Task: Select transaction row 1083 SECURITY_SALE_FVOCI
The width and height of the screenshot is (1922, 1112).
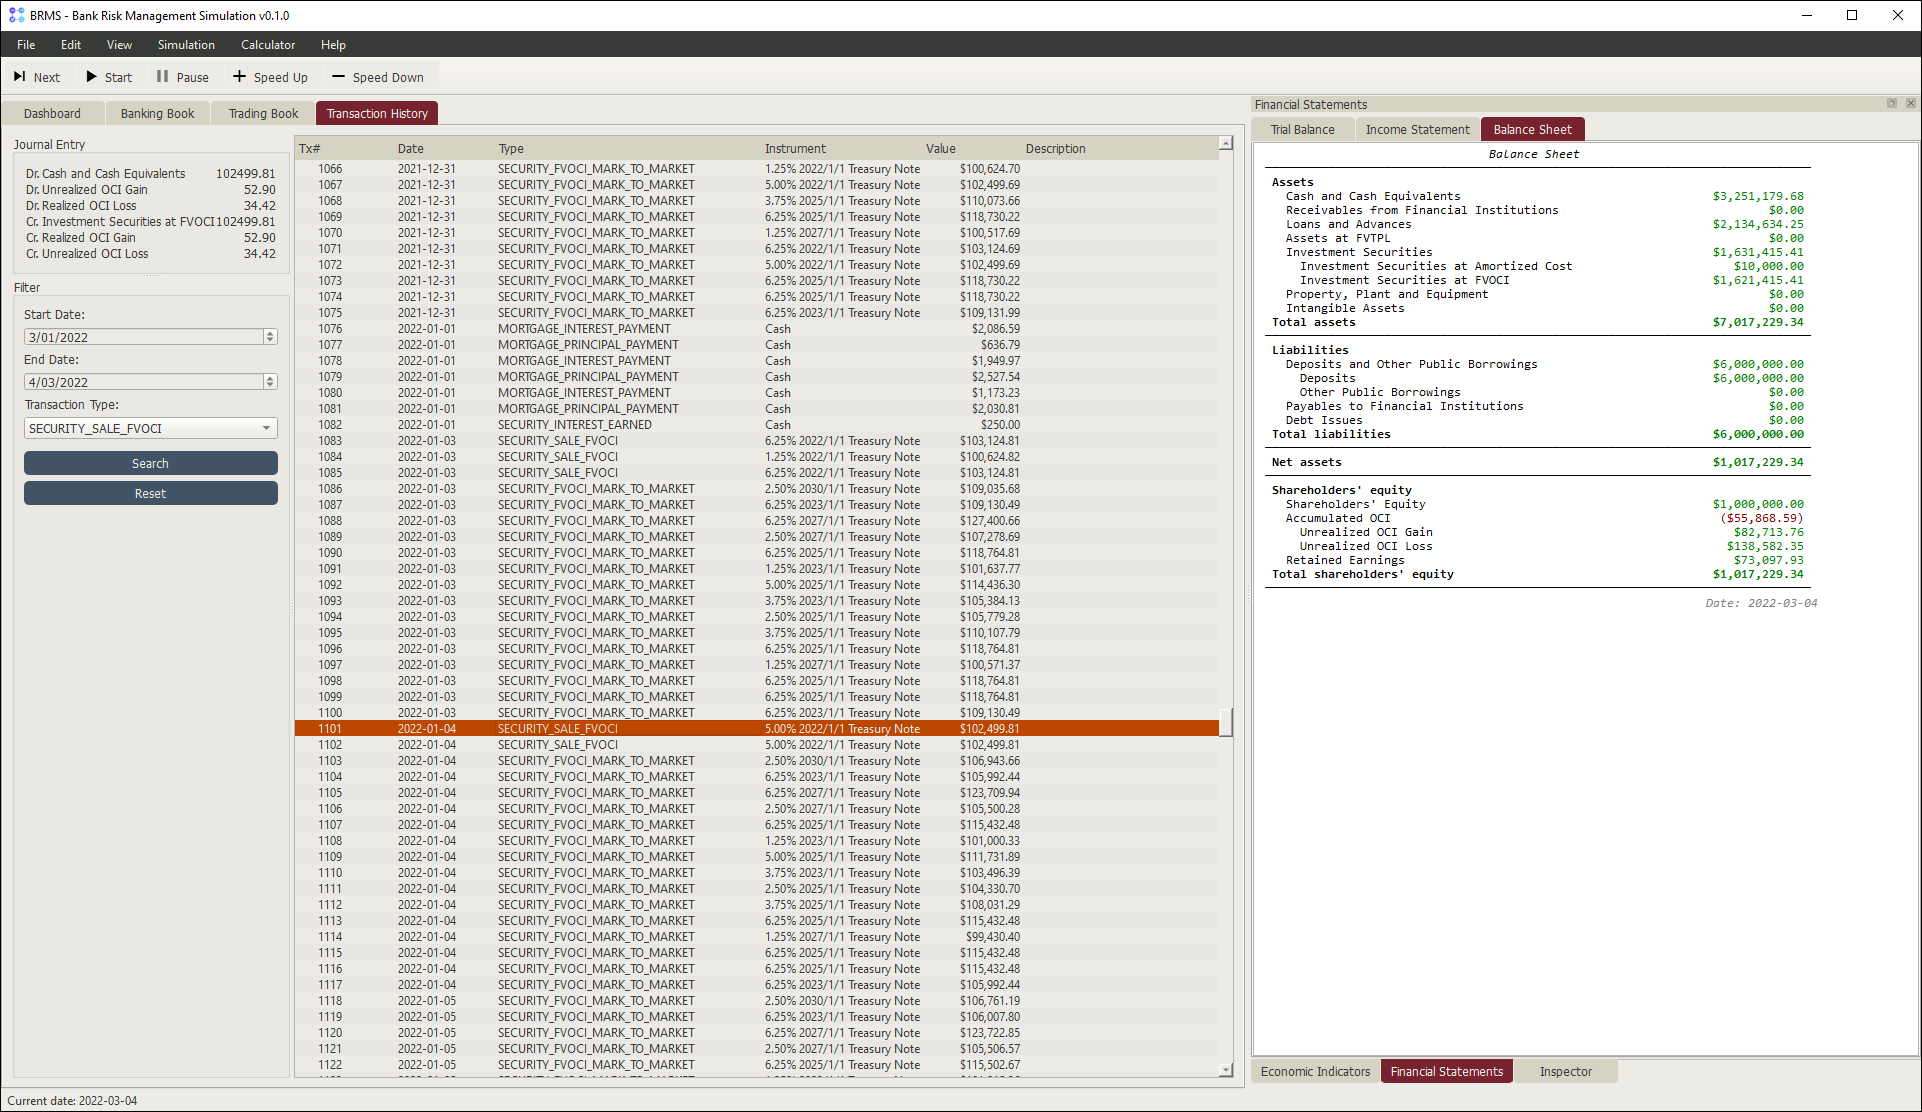Action: pos(757,441)
